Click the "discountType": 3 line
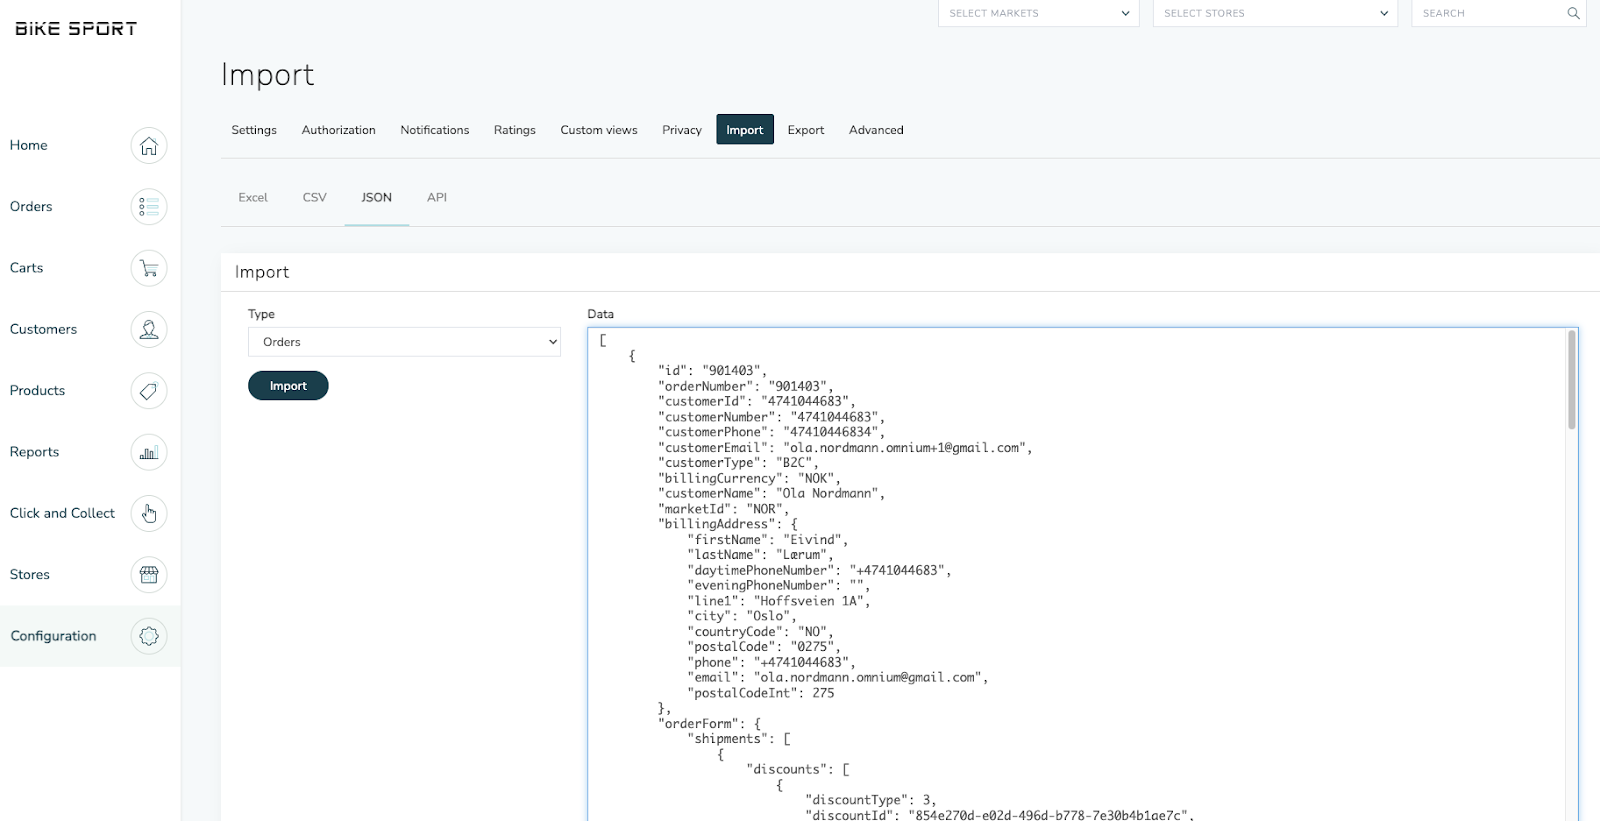The width and height of the screenshot is (1600, 821). coord(870,800)
